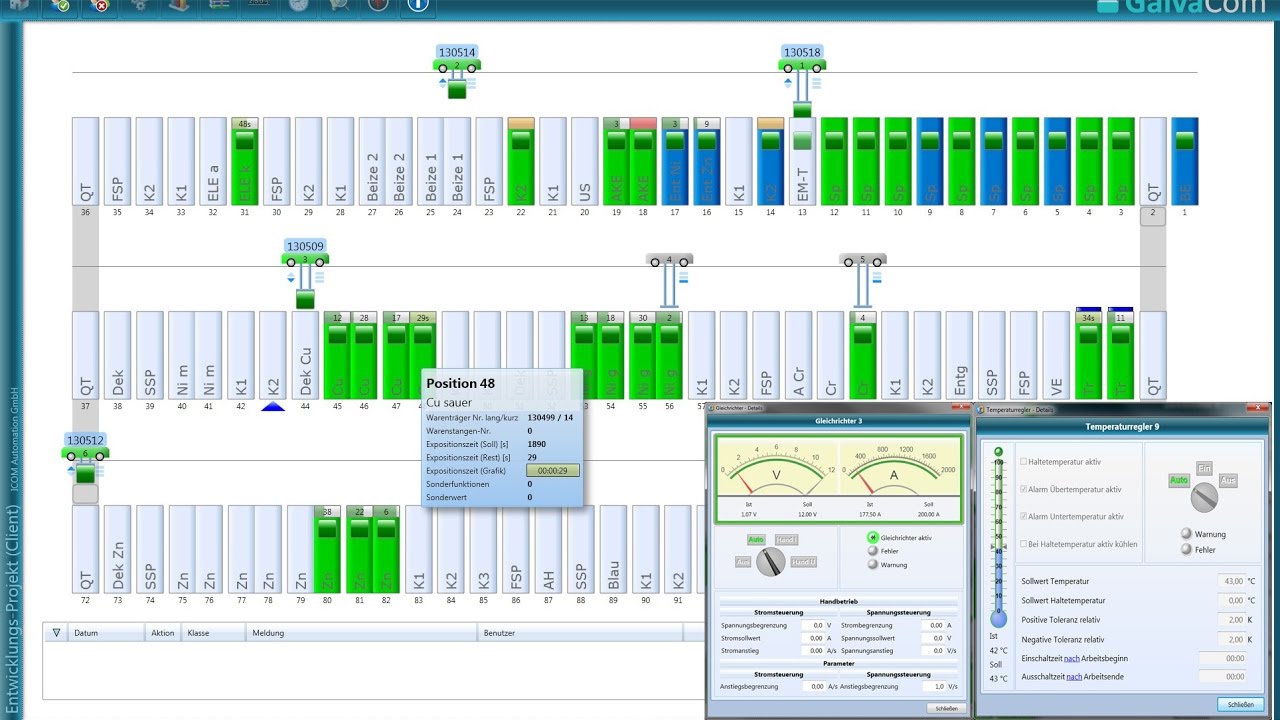Sort message log by Klasse column
Screen dimensions: 1280x720
[215, 632]
